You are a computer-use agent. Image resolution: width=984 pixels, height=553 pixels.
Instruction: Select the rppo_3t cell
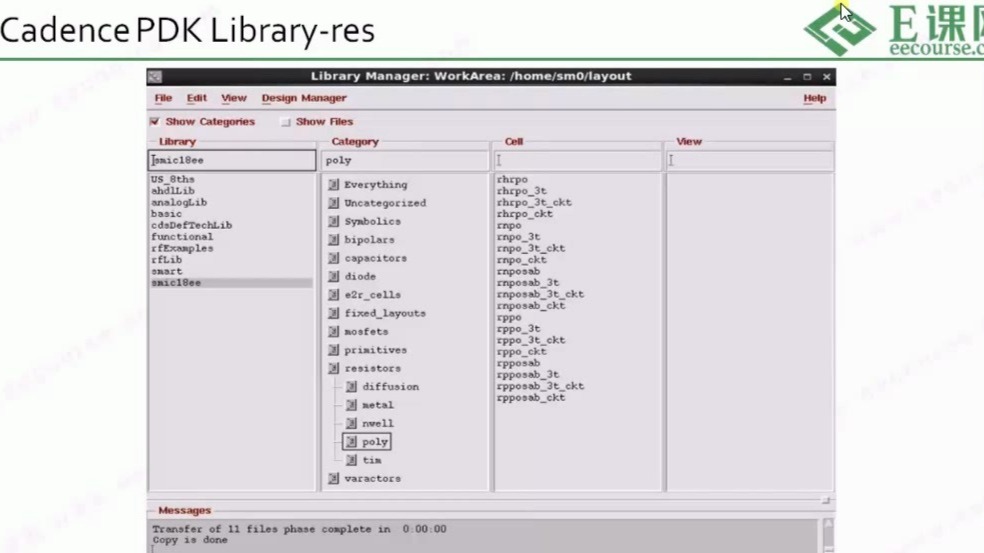[518, 329]
